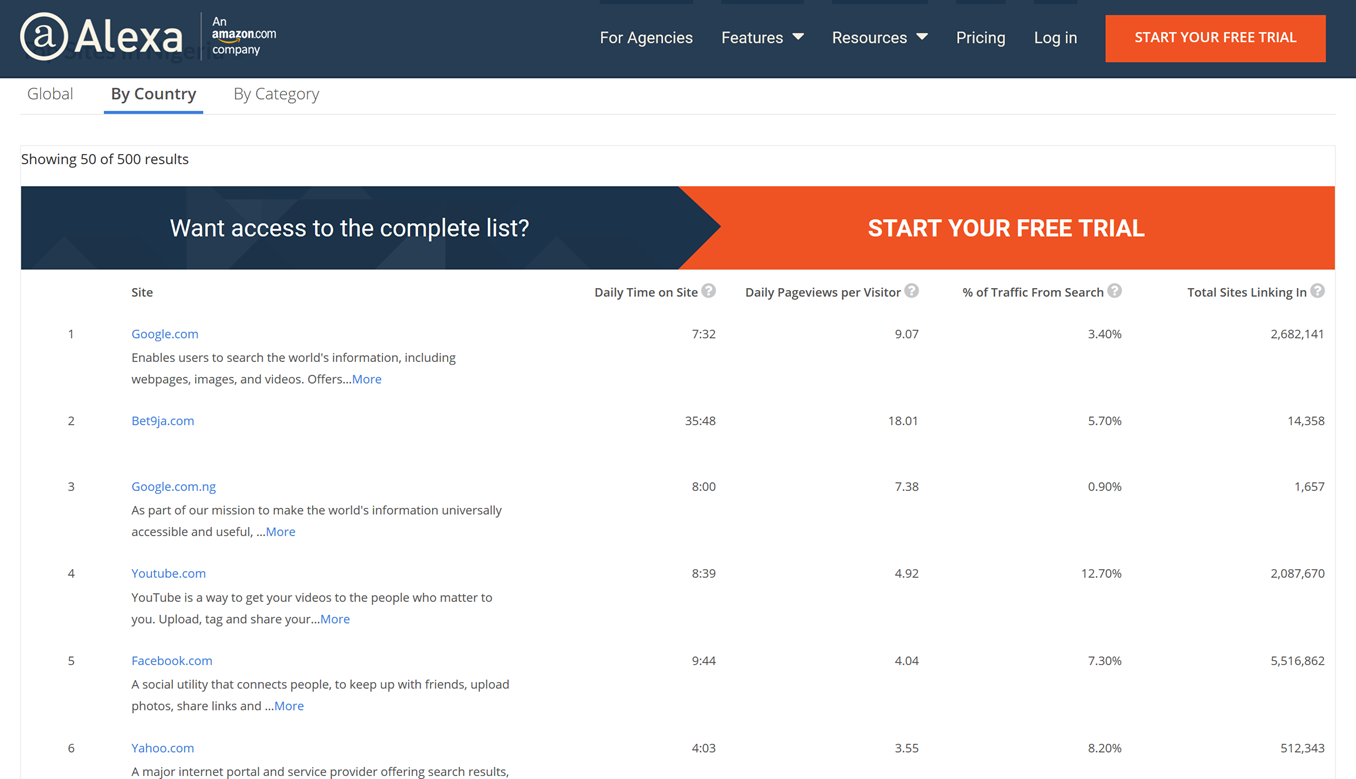Click the 'Showing 50 of 500 results' text
The height and width of the screenshot is (779, 1356).
click(105, 159)
